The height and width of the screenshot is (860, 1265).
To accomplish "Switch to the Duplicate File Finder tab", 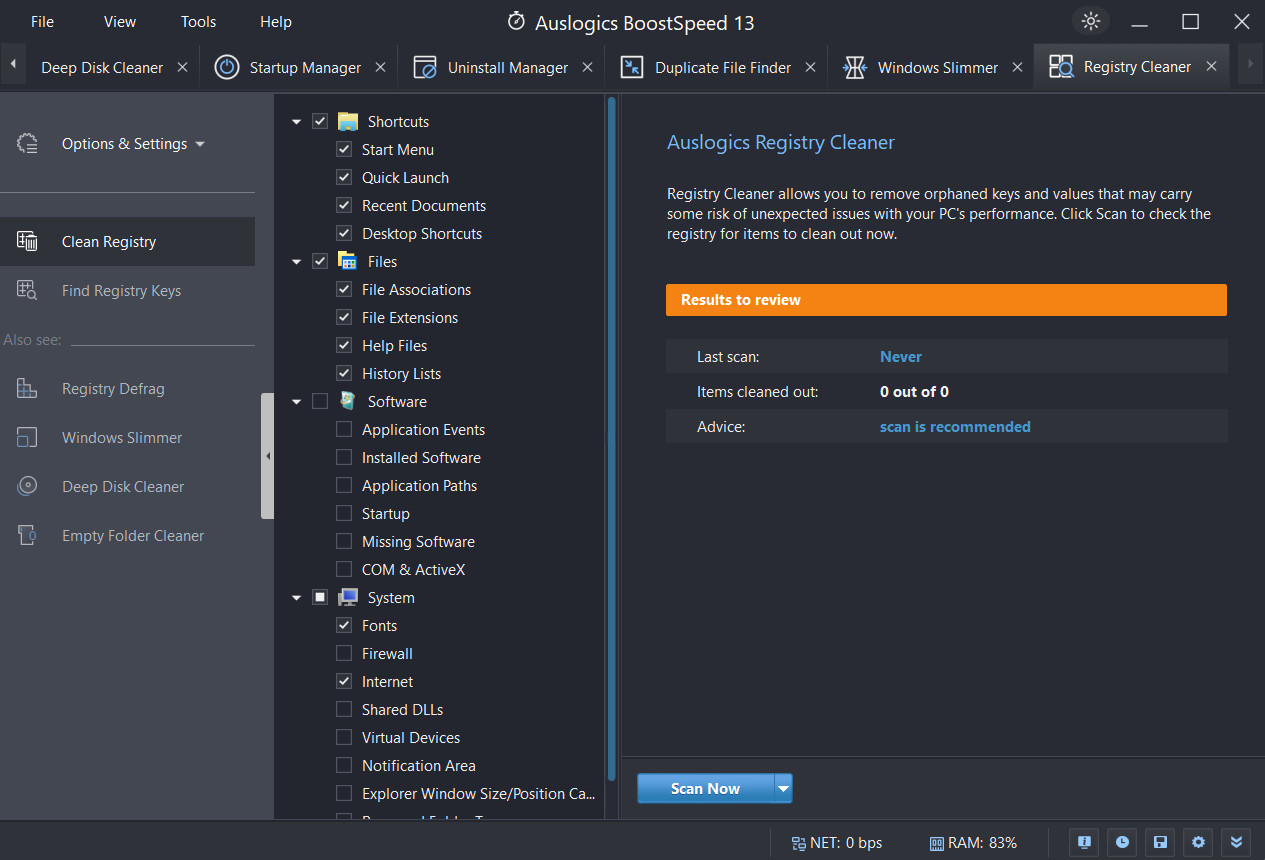I will pos(723,67).
